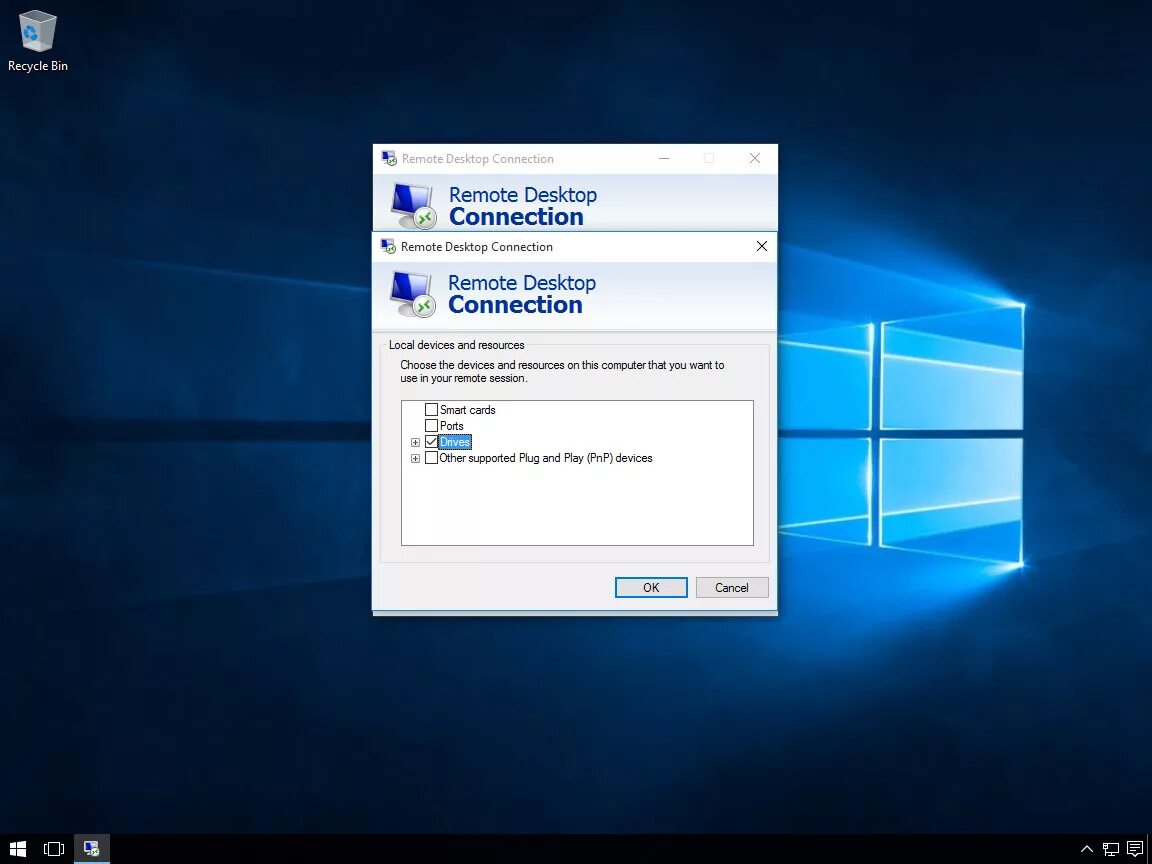1152x864 pixels.
Task: Check Other supported Plug and Play devices
Action: click(x=431, y=458)
